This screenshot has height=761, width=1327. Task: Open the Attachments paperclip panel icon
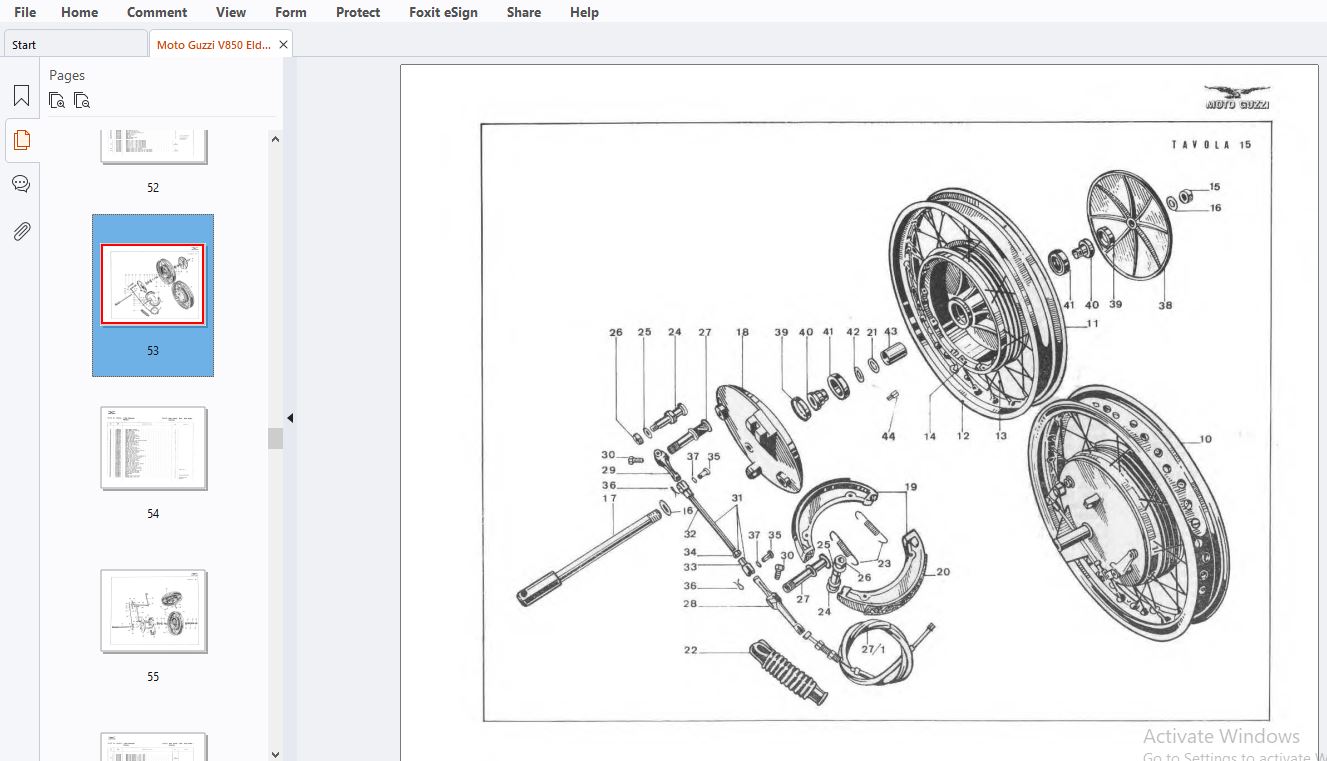click(21, 231)
